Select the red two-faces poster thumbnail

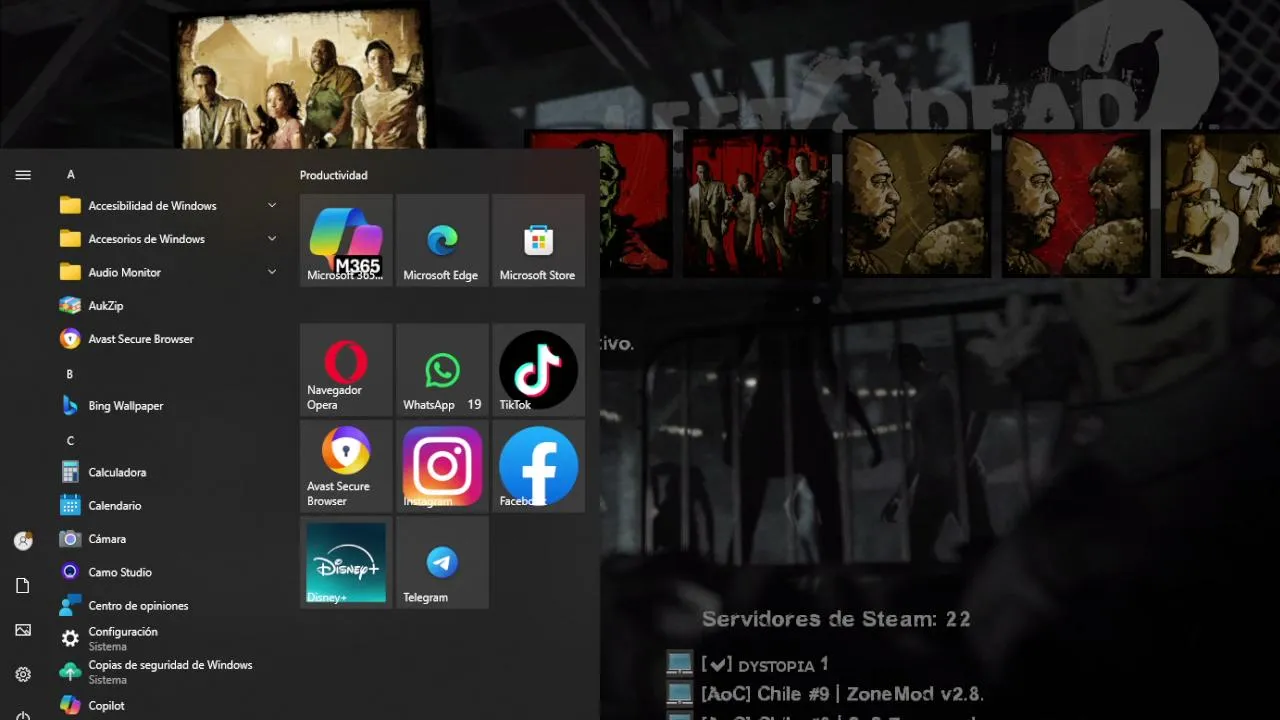(1076, 203)
